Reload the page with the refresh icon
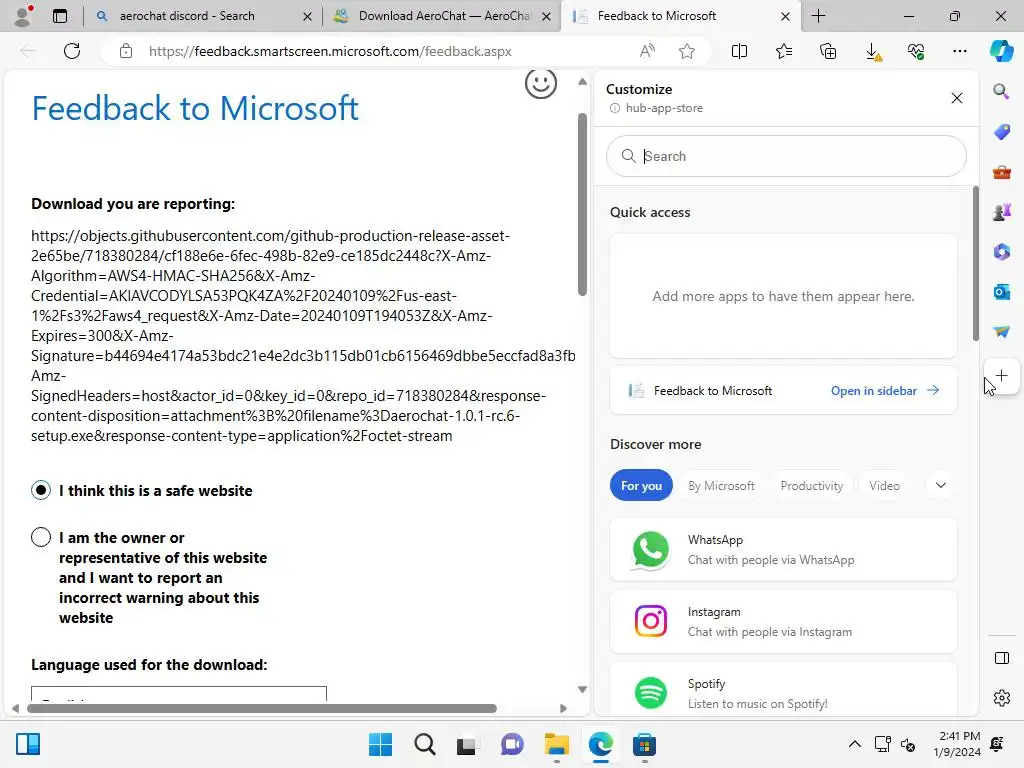 72,51
